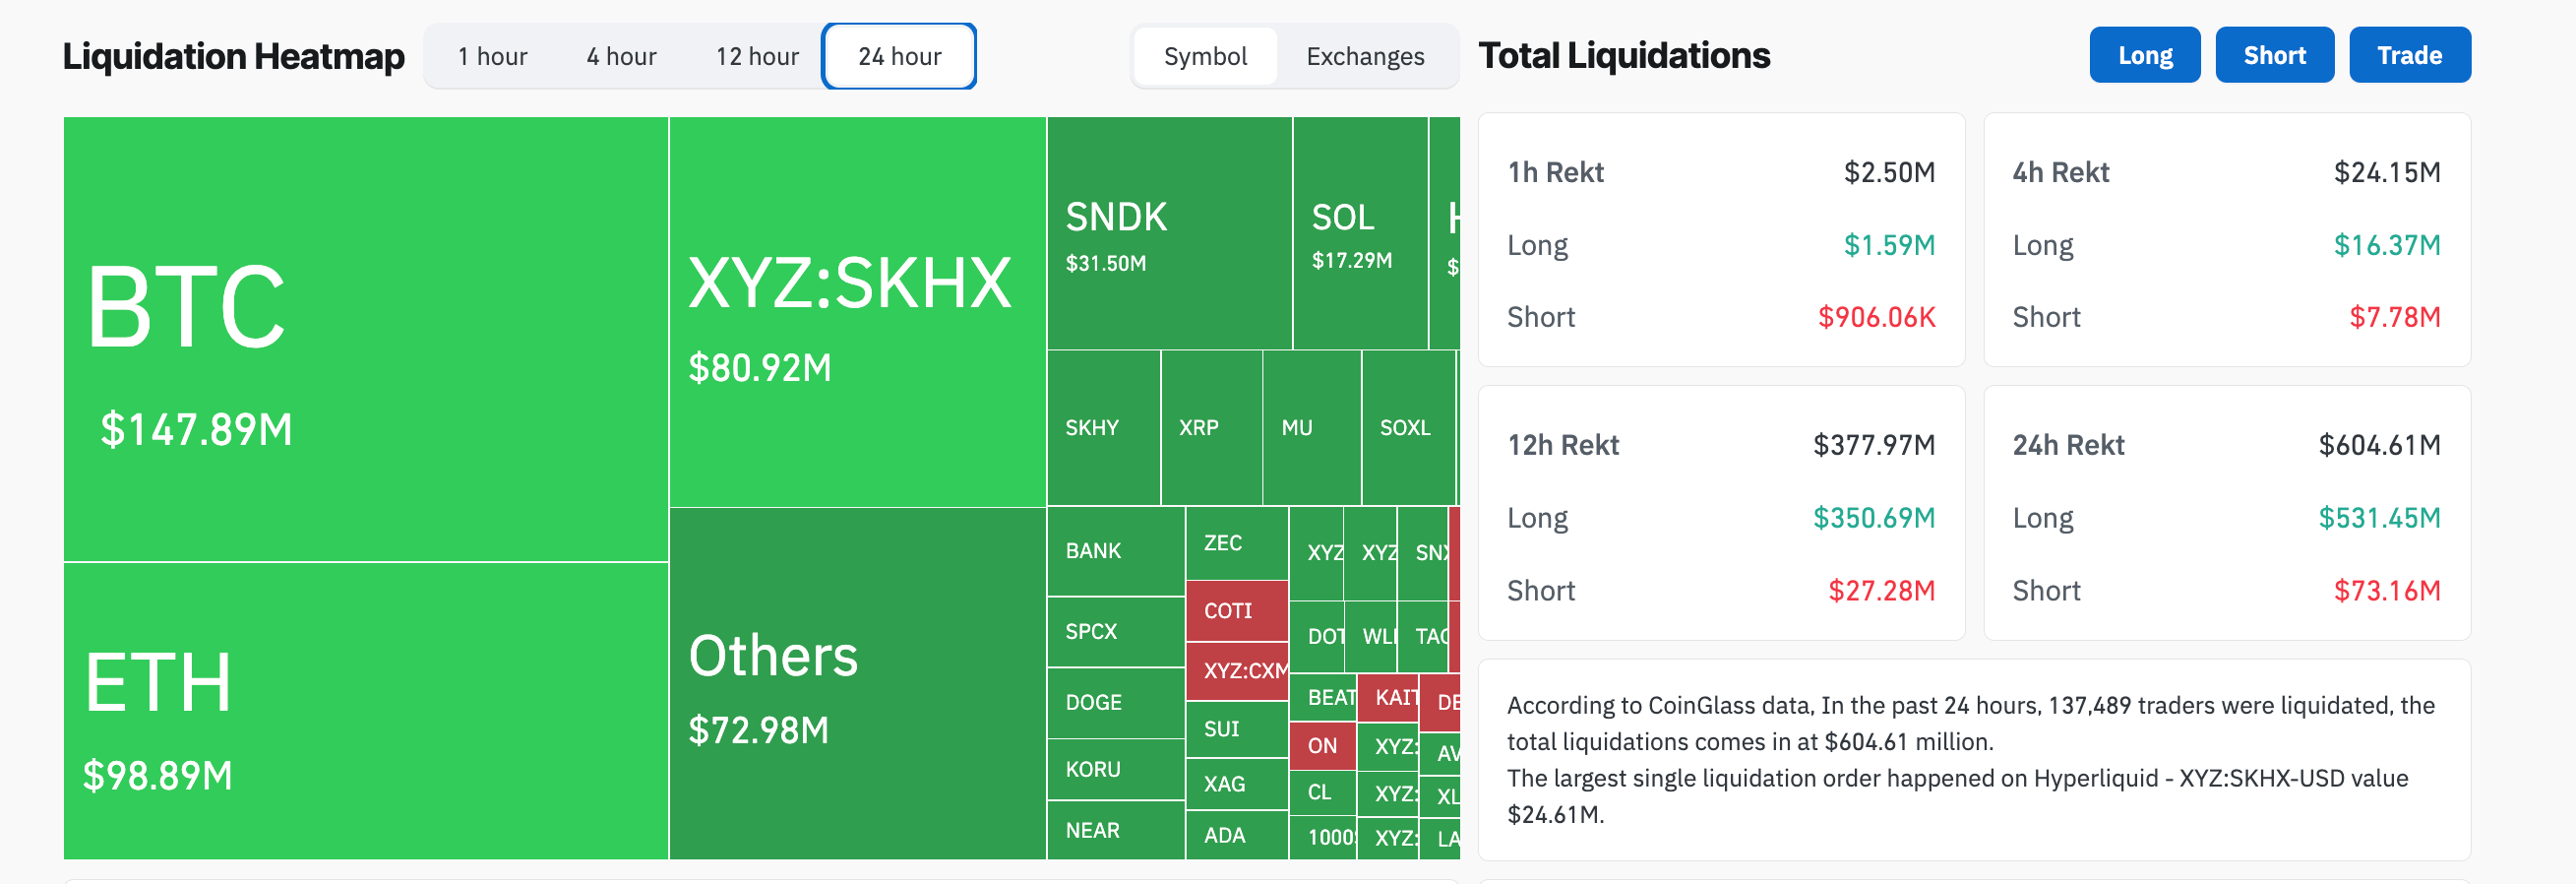
Task: Click the ETH $98.89M heatmap tile
Action: click(x=366, y=711)
